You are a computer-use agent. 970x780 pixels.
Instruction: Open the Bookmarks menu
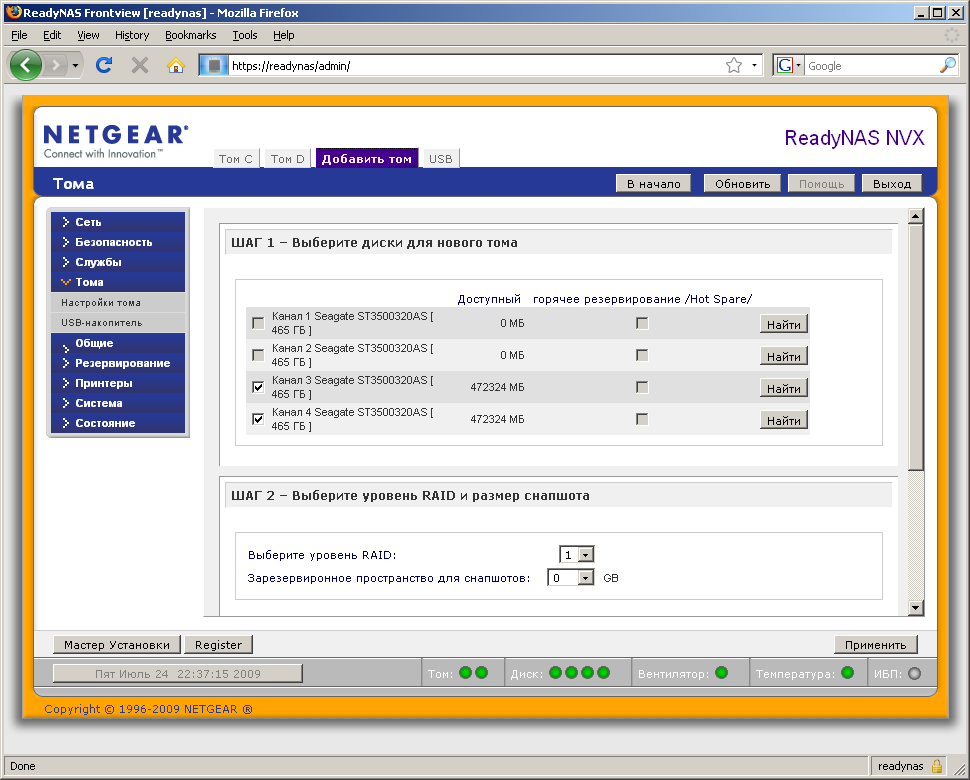click(190, 35)
